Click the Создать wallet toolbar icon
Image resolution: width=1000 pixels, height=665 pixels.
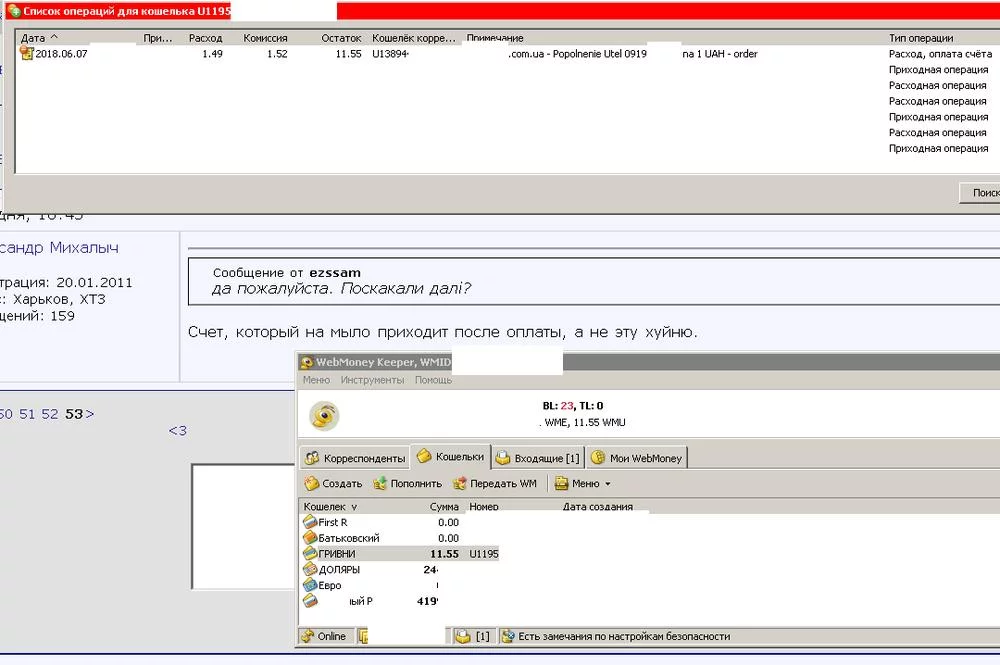312,484
